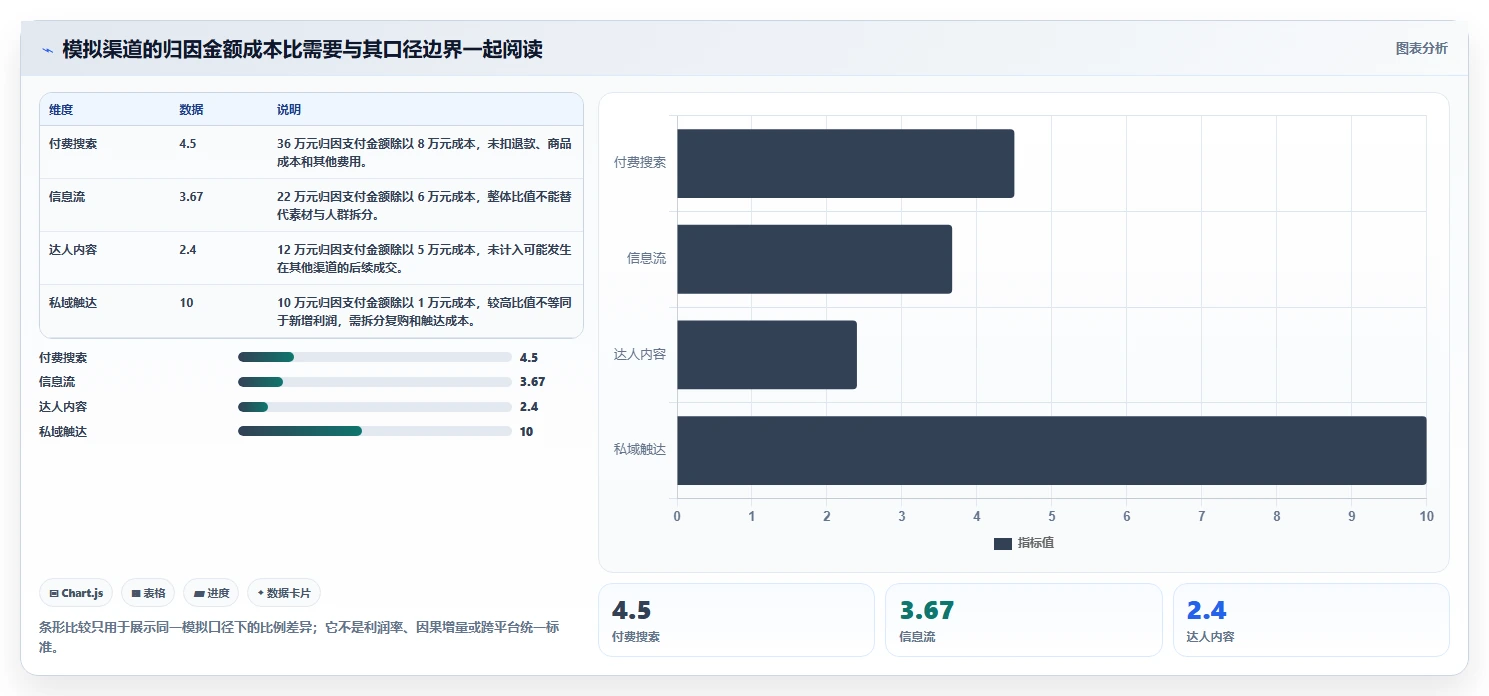Click the footnote text starting 条形比较
Screen dimensions: 1489x696
[x=299, y=637]
